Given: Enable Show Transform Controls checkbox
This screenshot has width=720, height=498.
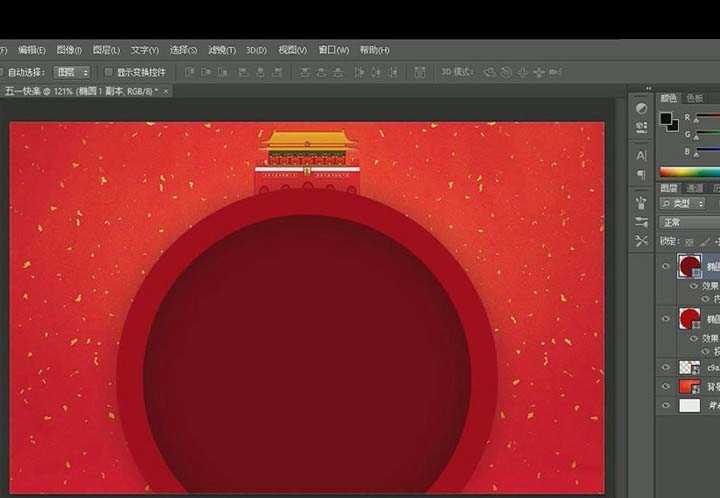Looking at the screenshot, I should click(109, 72).
